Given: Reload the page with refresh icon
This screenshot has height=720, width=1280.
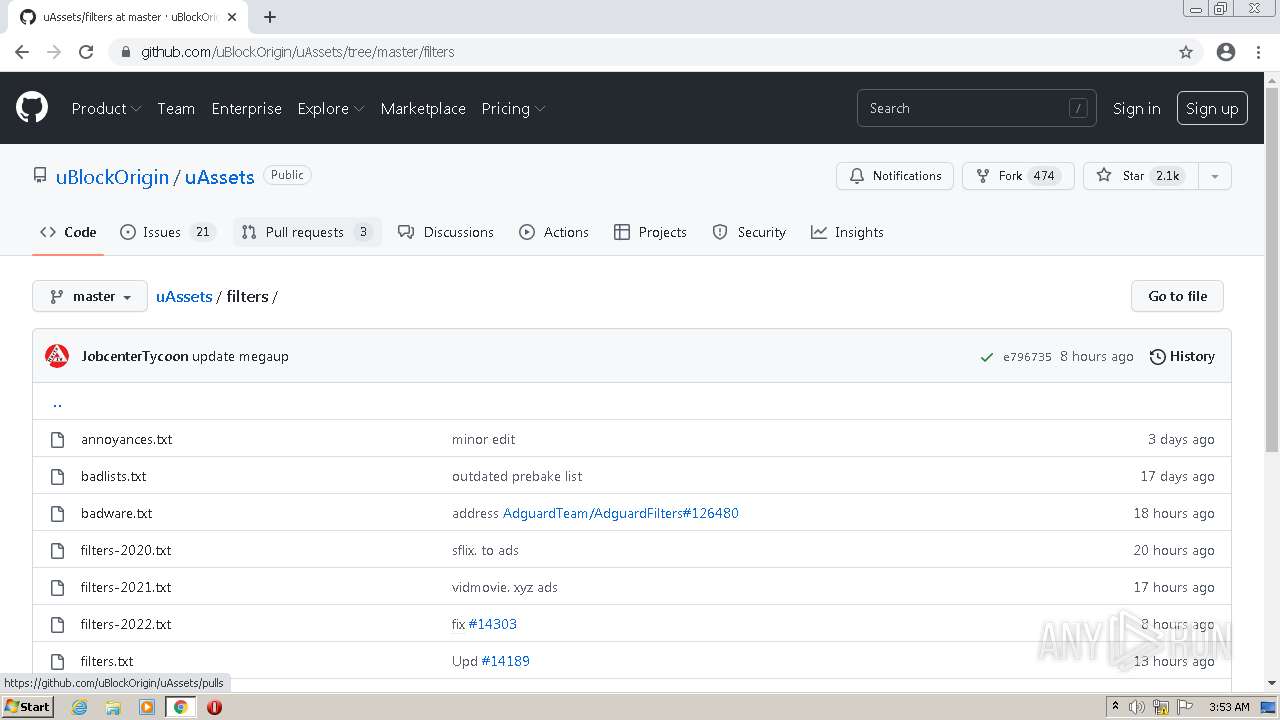Looking at the screenshot, I should [x=86, y=52].
